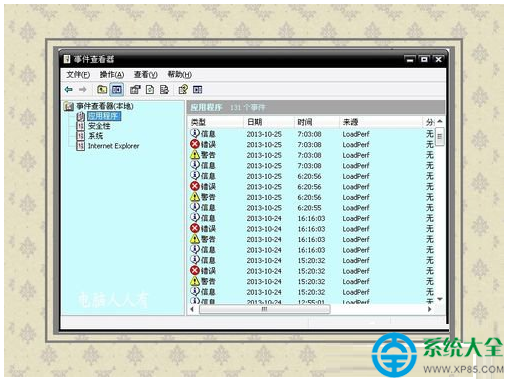Screen dimensions: 506x380
Task: Open the 查看(V) menu
Action: pyautogui.click(x=145, y=74)
